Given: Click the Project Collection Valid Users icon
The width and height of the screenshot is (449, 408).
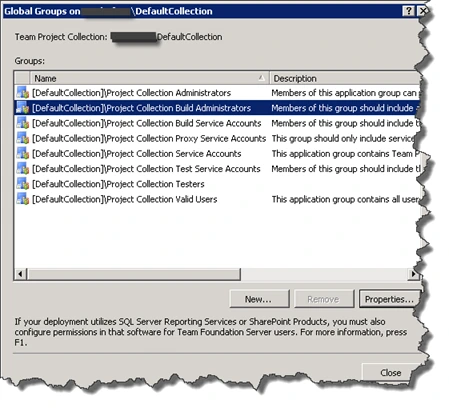Looking at the screenshot, I should 23,199.
